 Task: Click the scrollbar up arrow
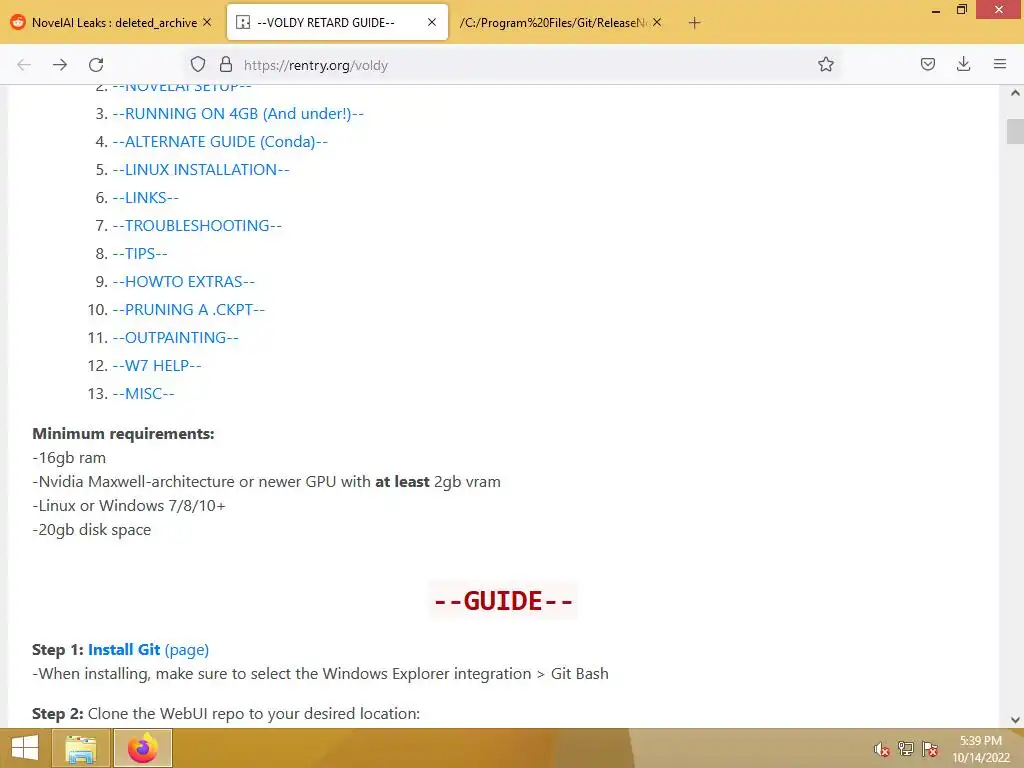(x=1015, y=93)
